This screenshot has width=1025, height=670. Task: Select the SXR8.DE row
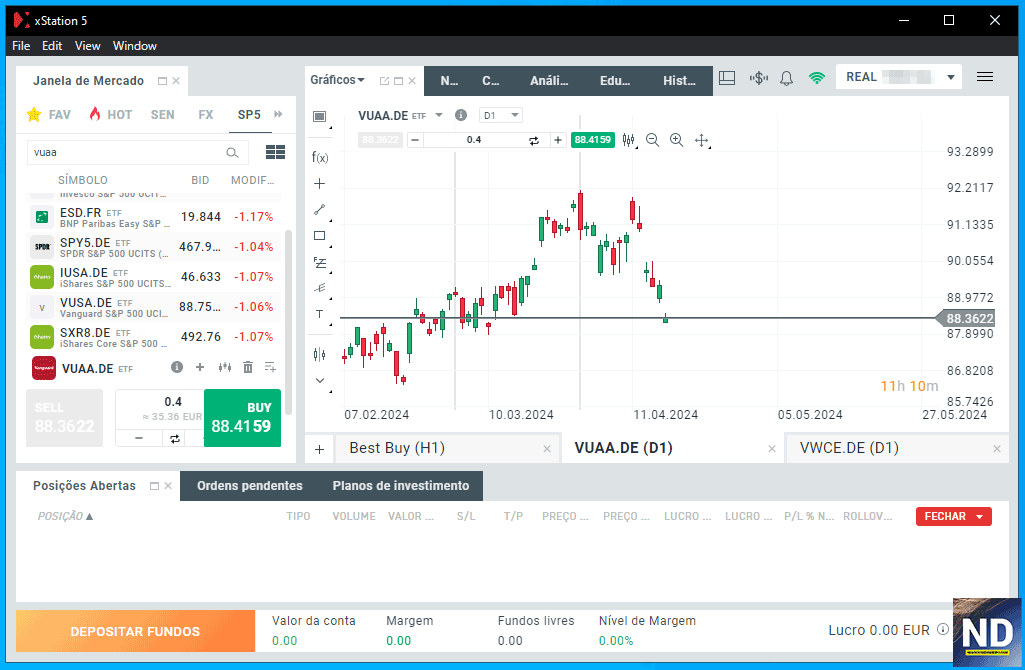tap(156, 337)
